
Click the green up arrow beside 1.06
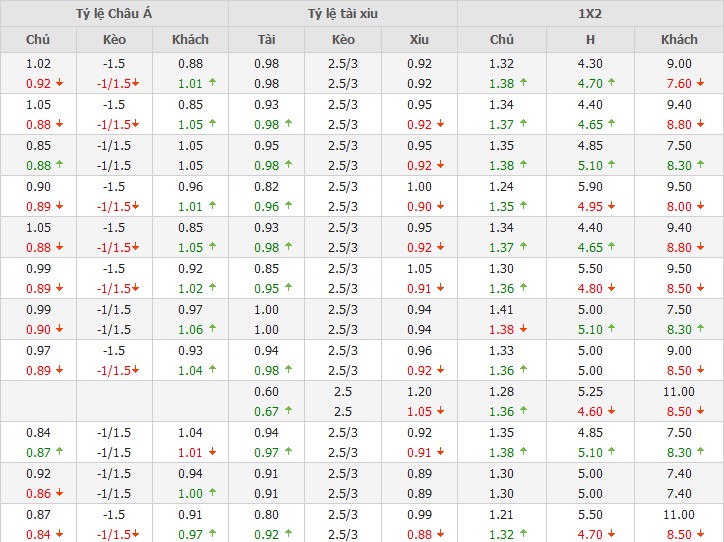pyautogui.click(x=211, y=330)
